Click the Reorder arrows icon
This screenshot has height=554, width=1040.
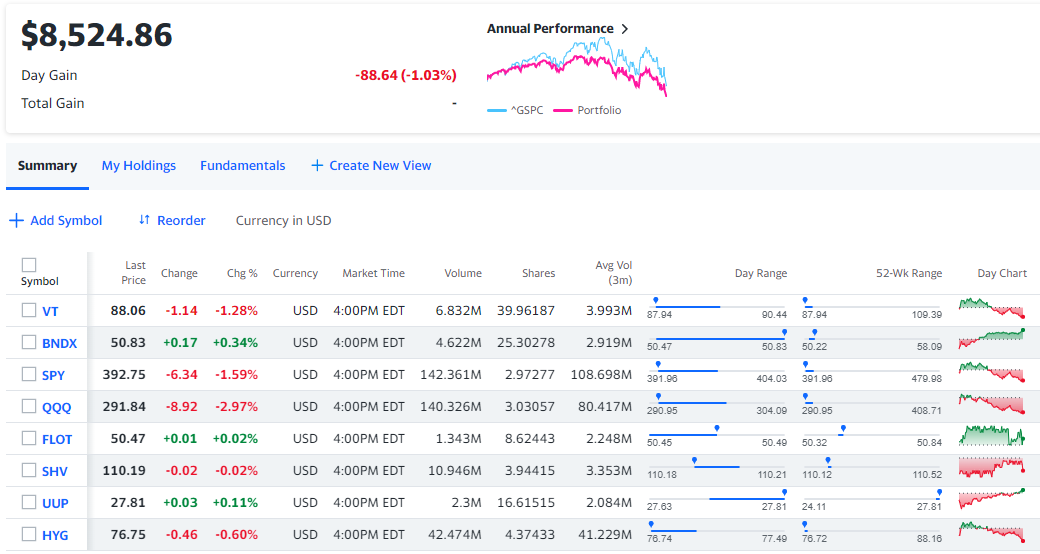pos(144,220)
